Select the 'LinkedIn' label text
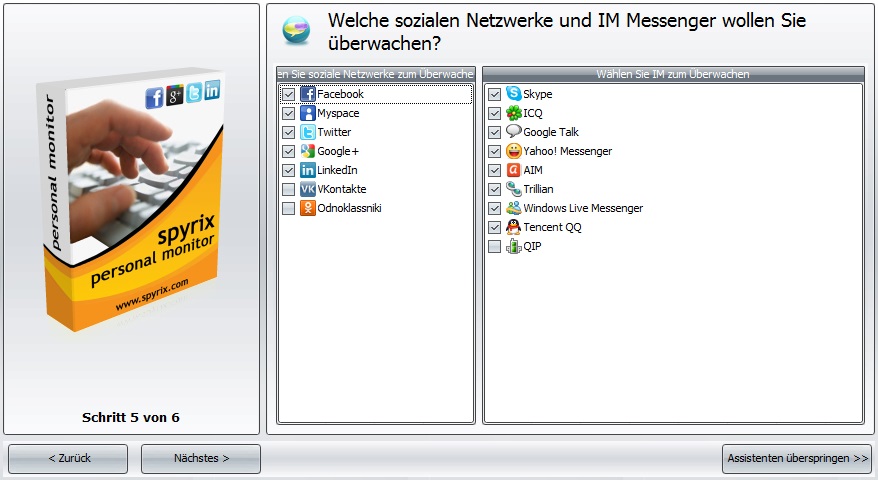 tap(337, 170)
